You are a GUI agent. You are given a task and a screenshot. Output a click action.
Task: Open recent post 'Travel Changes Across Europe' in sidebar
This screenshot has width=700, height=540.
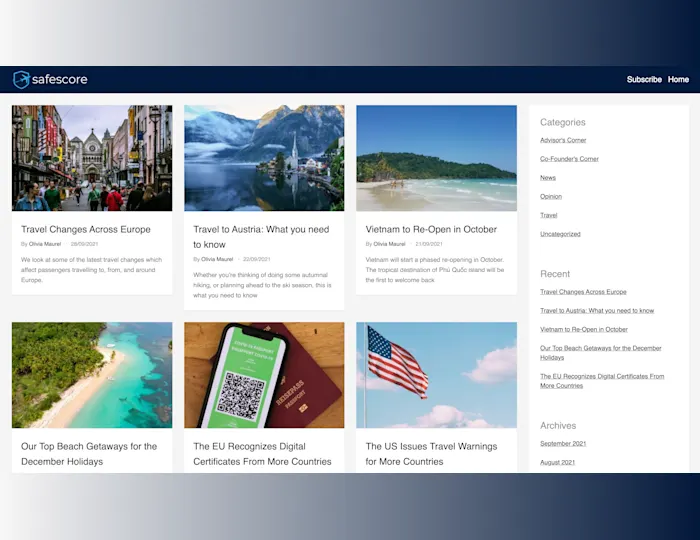pyautogui.click(x=583, y=292)
